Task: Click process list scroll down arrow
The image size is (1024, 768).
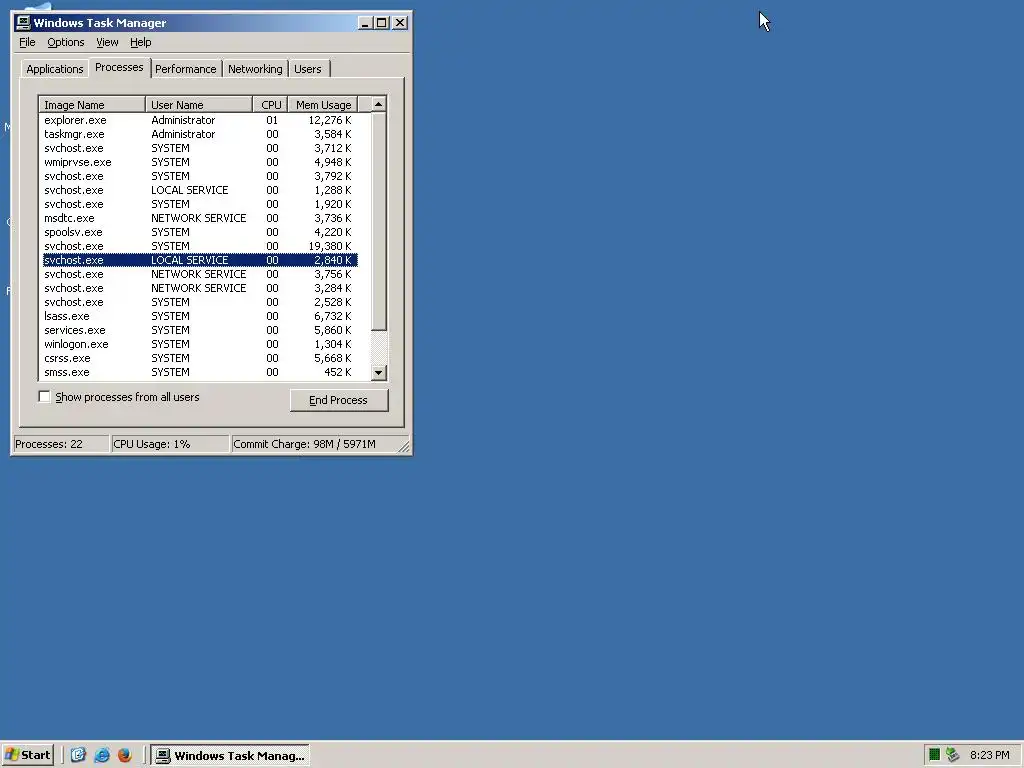Action: [379, 373]
